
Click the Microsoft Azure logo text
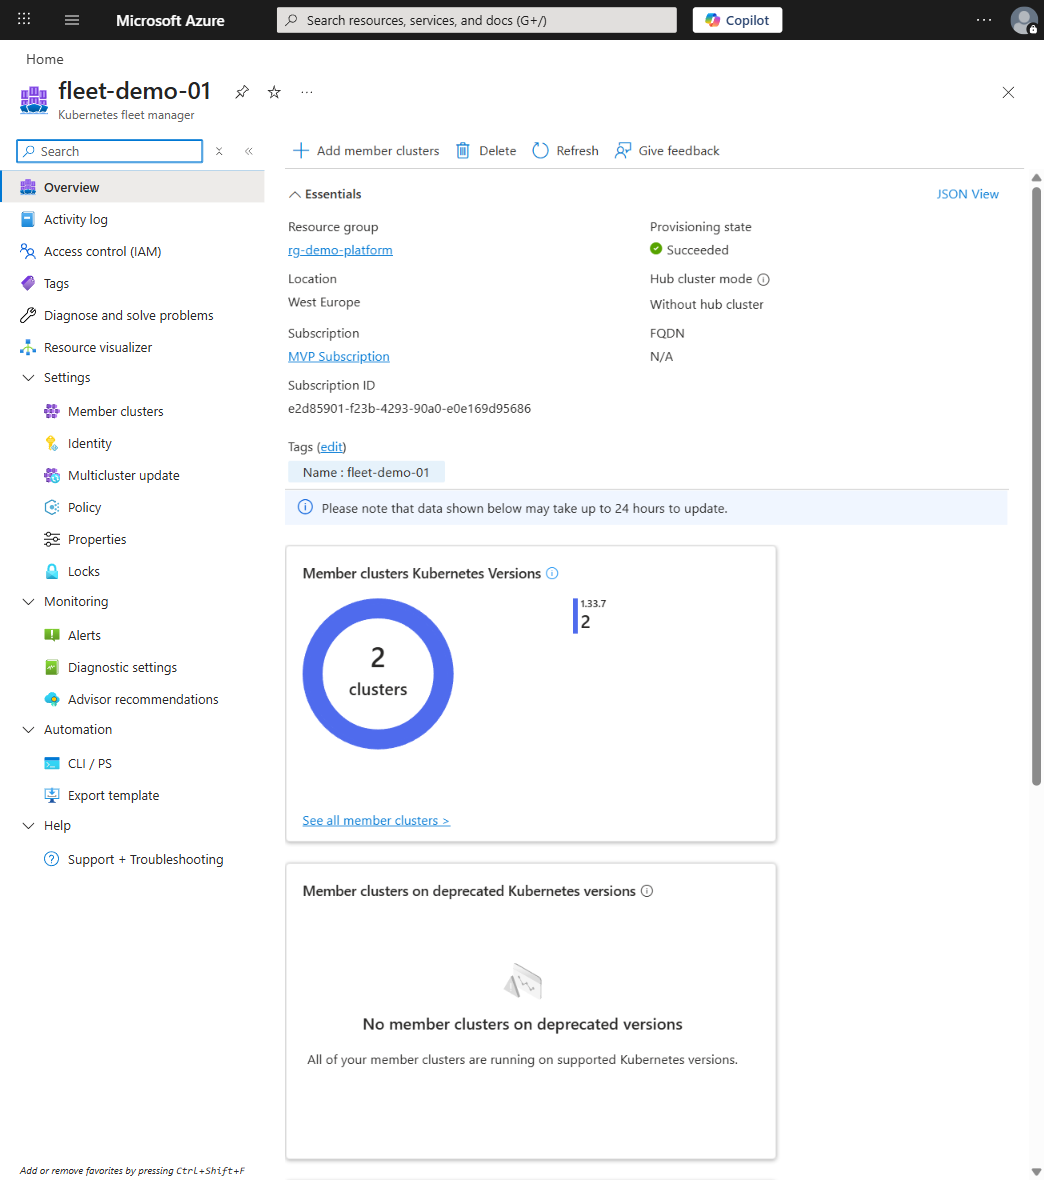[170, 20]
